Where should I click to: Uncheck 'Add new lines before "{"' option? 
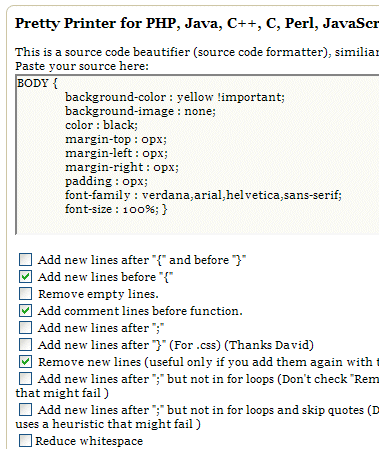coord(25,276)
